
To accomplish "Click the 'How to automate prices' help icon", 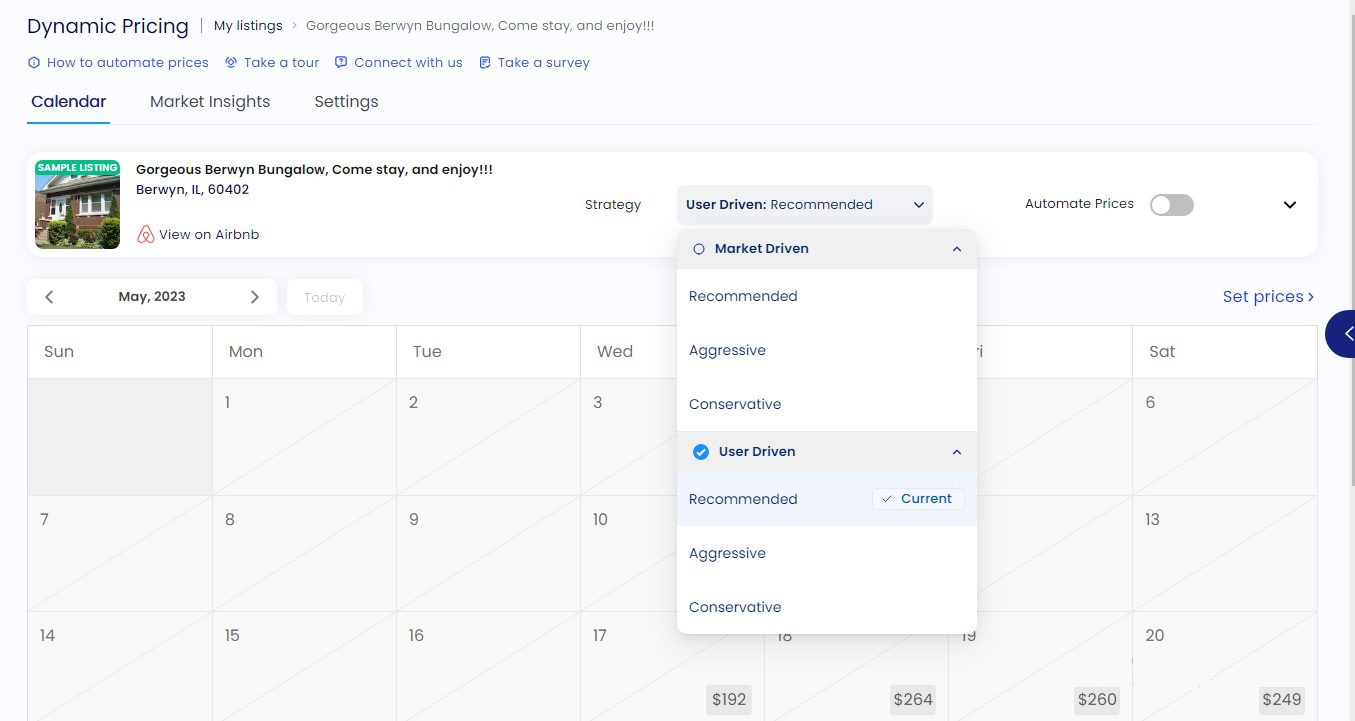I will coord(34,62).
